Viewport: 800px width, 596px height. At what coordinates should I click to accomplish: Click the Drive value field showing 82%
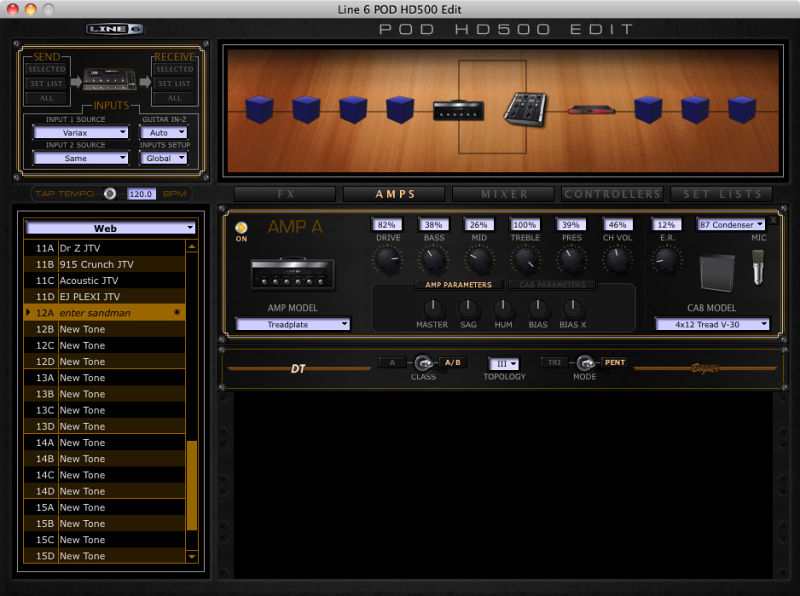(387, 225)
